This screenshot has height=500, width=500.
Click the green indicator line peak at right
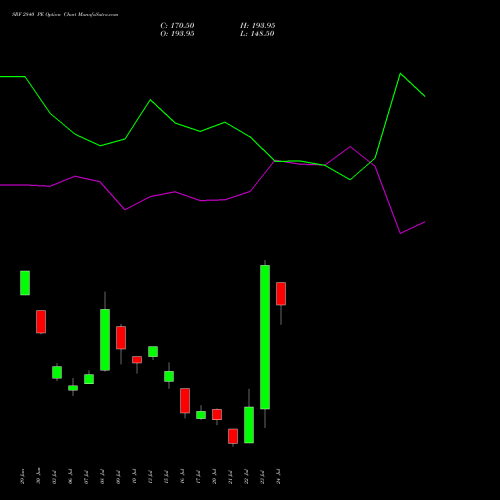coord(400,74)
